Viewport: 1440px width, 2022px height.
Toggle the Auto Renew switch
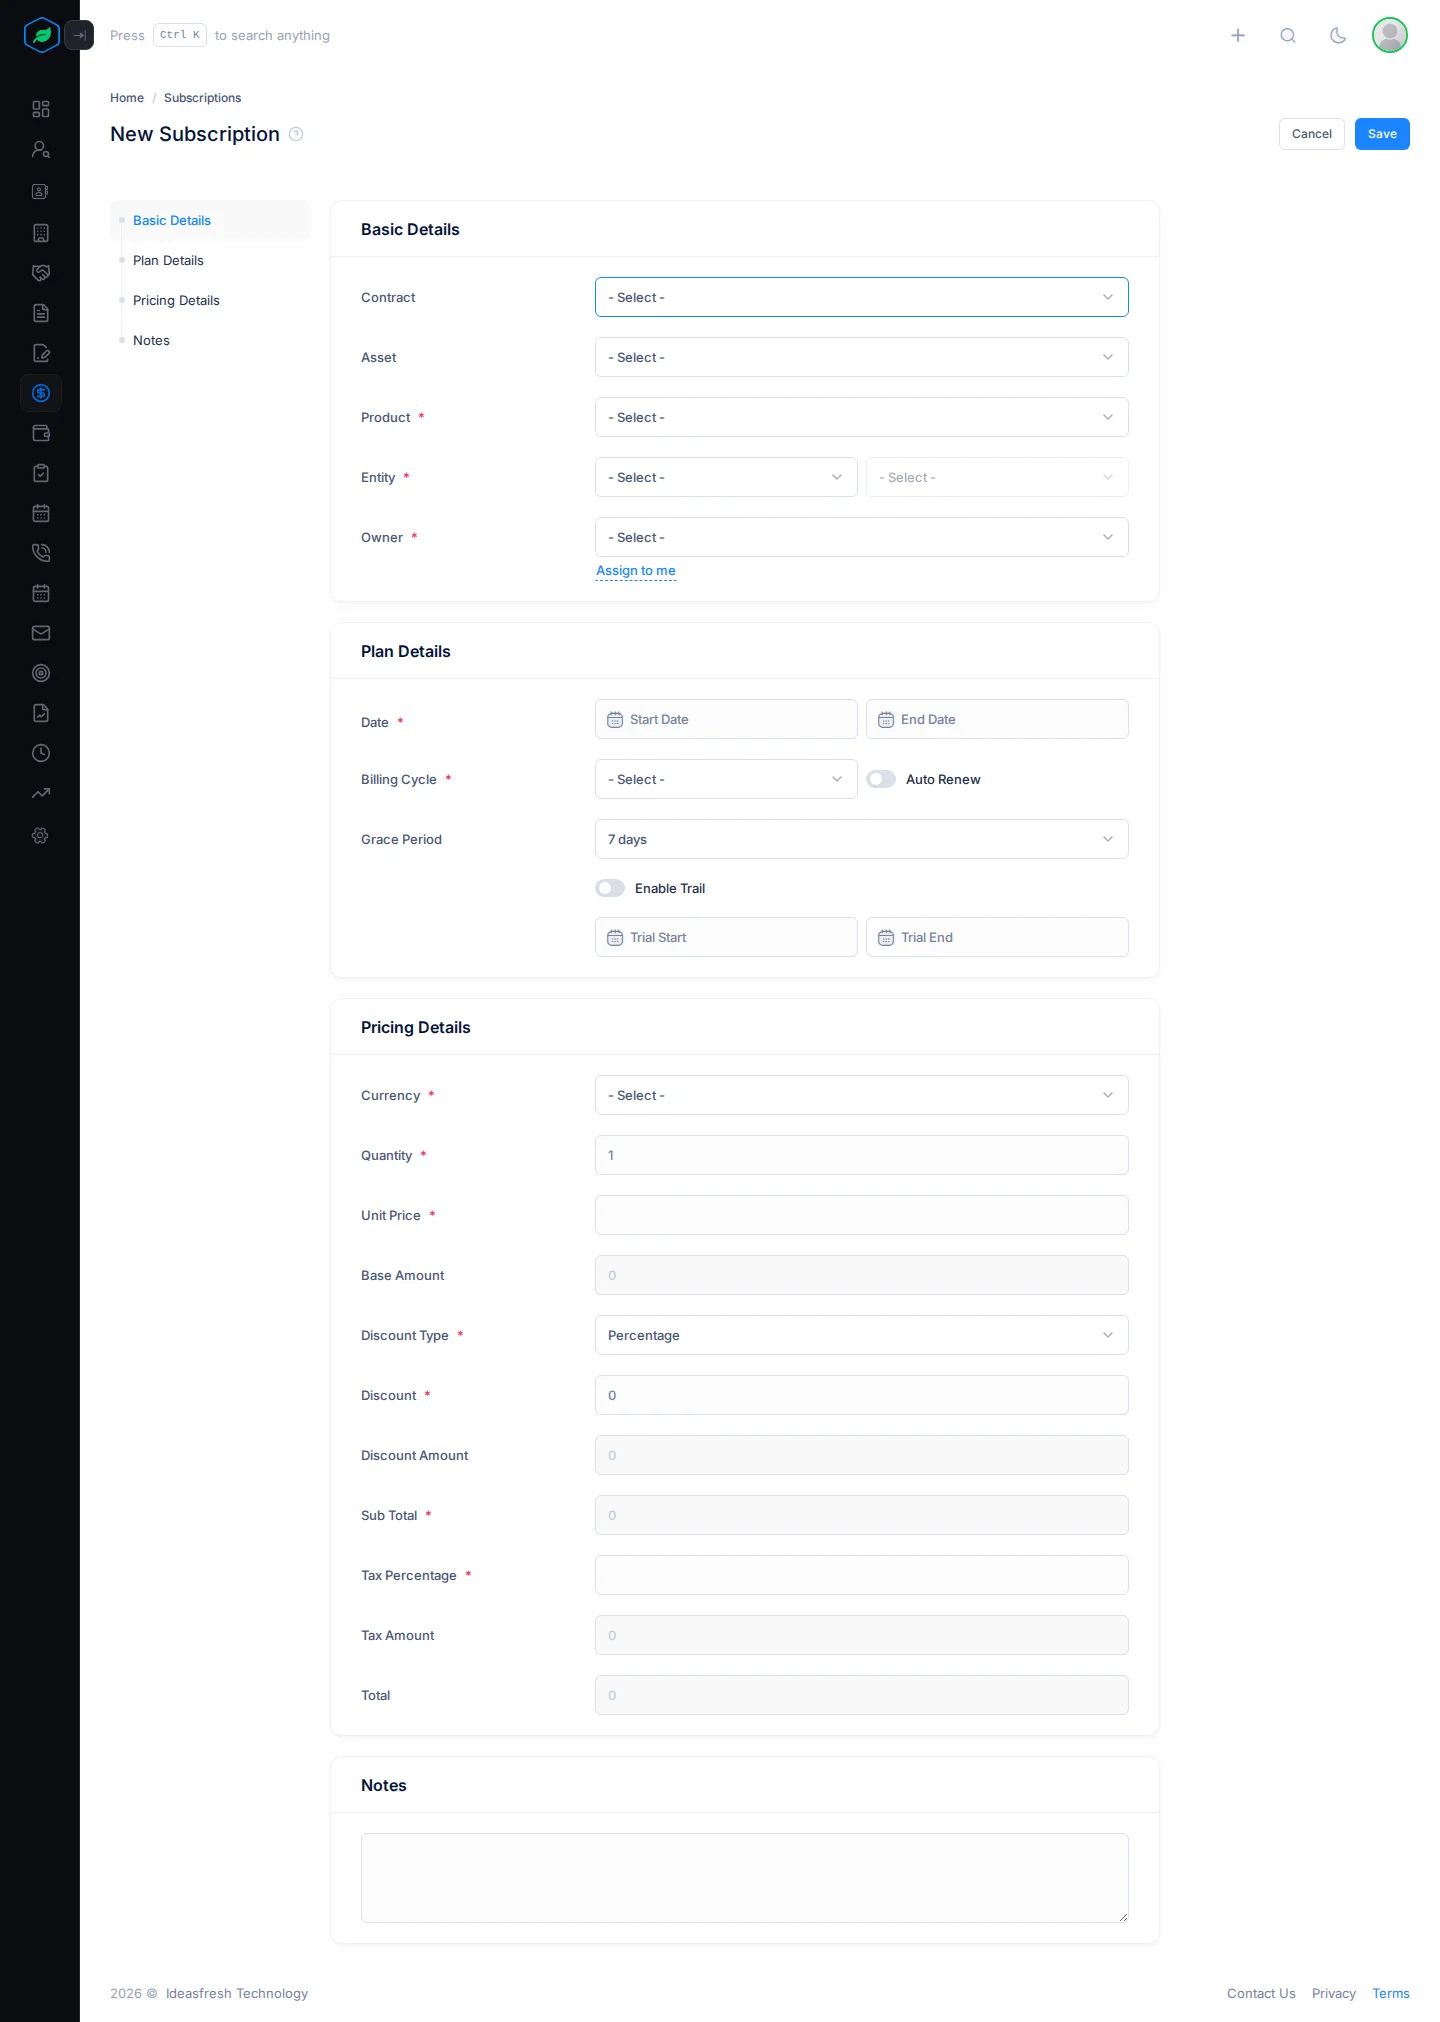[x=881, y=779]
